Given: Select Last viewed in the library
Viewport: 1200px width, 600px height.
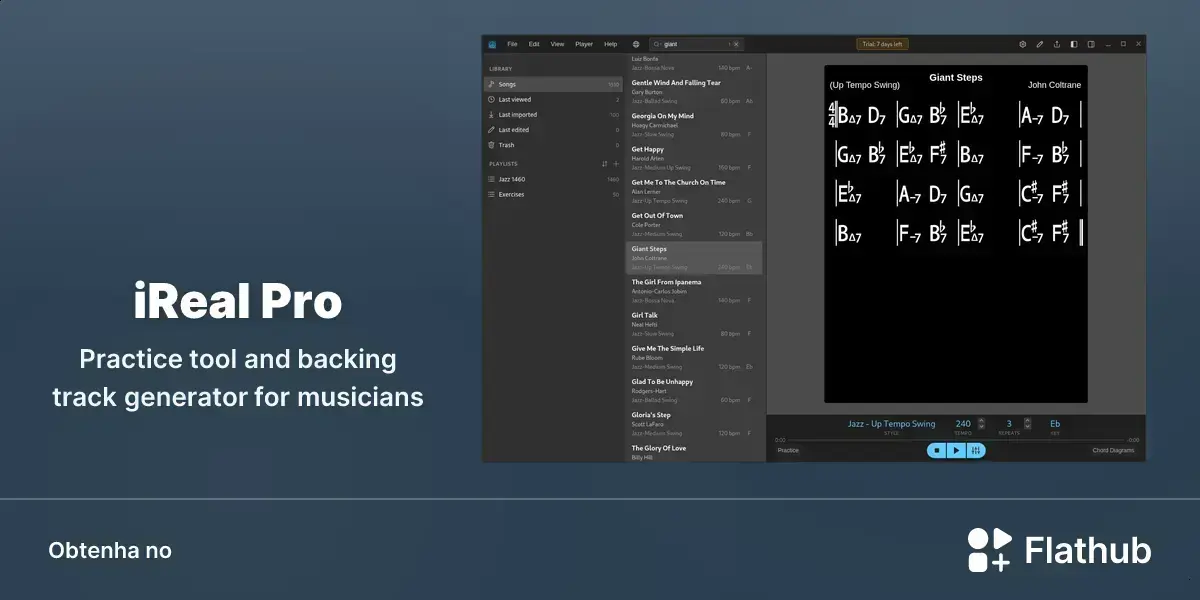Looking at the screenshot, I should click(553, 100).
